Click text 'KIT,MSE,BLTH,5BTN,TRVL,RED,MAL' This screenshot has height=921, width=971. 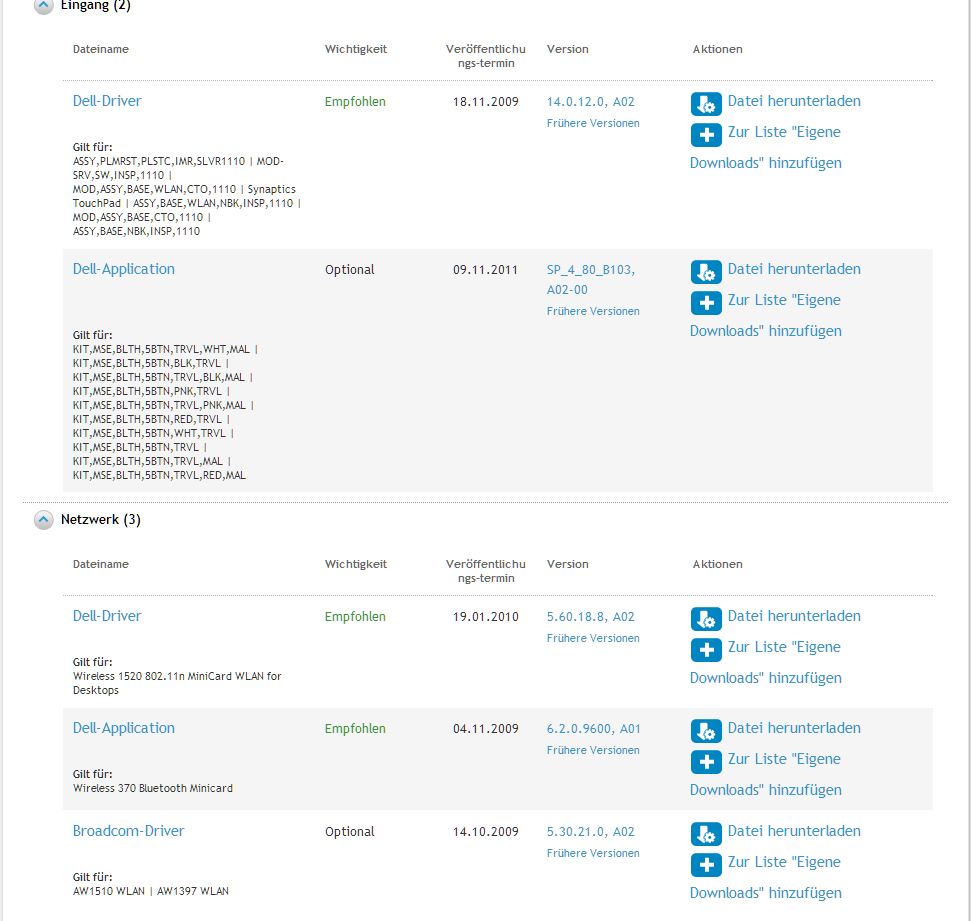159,476
